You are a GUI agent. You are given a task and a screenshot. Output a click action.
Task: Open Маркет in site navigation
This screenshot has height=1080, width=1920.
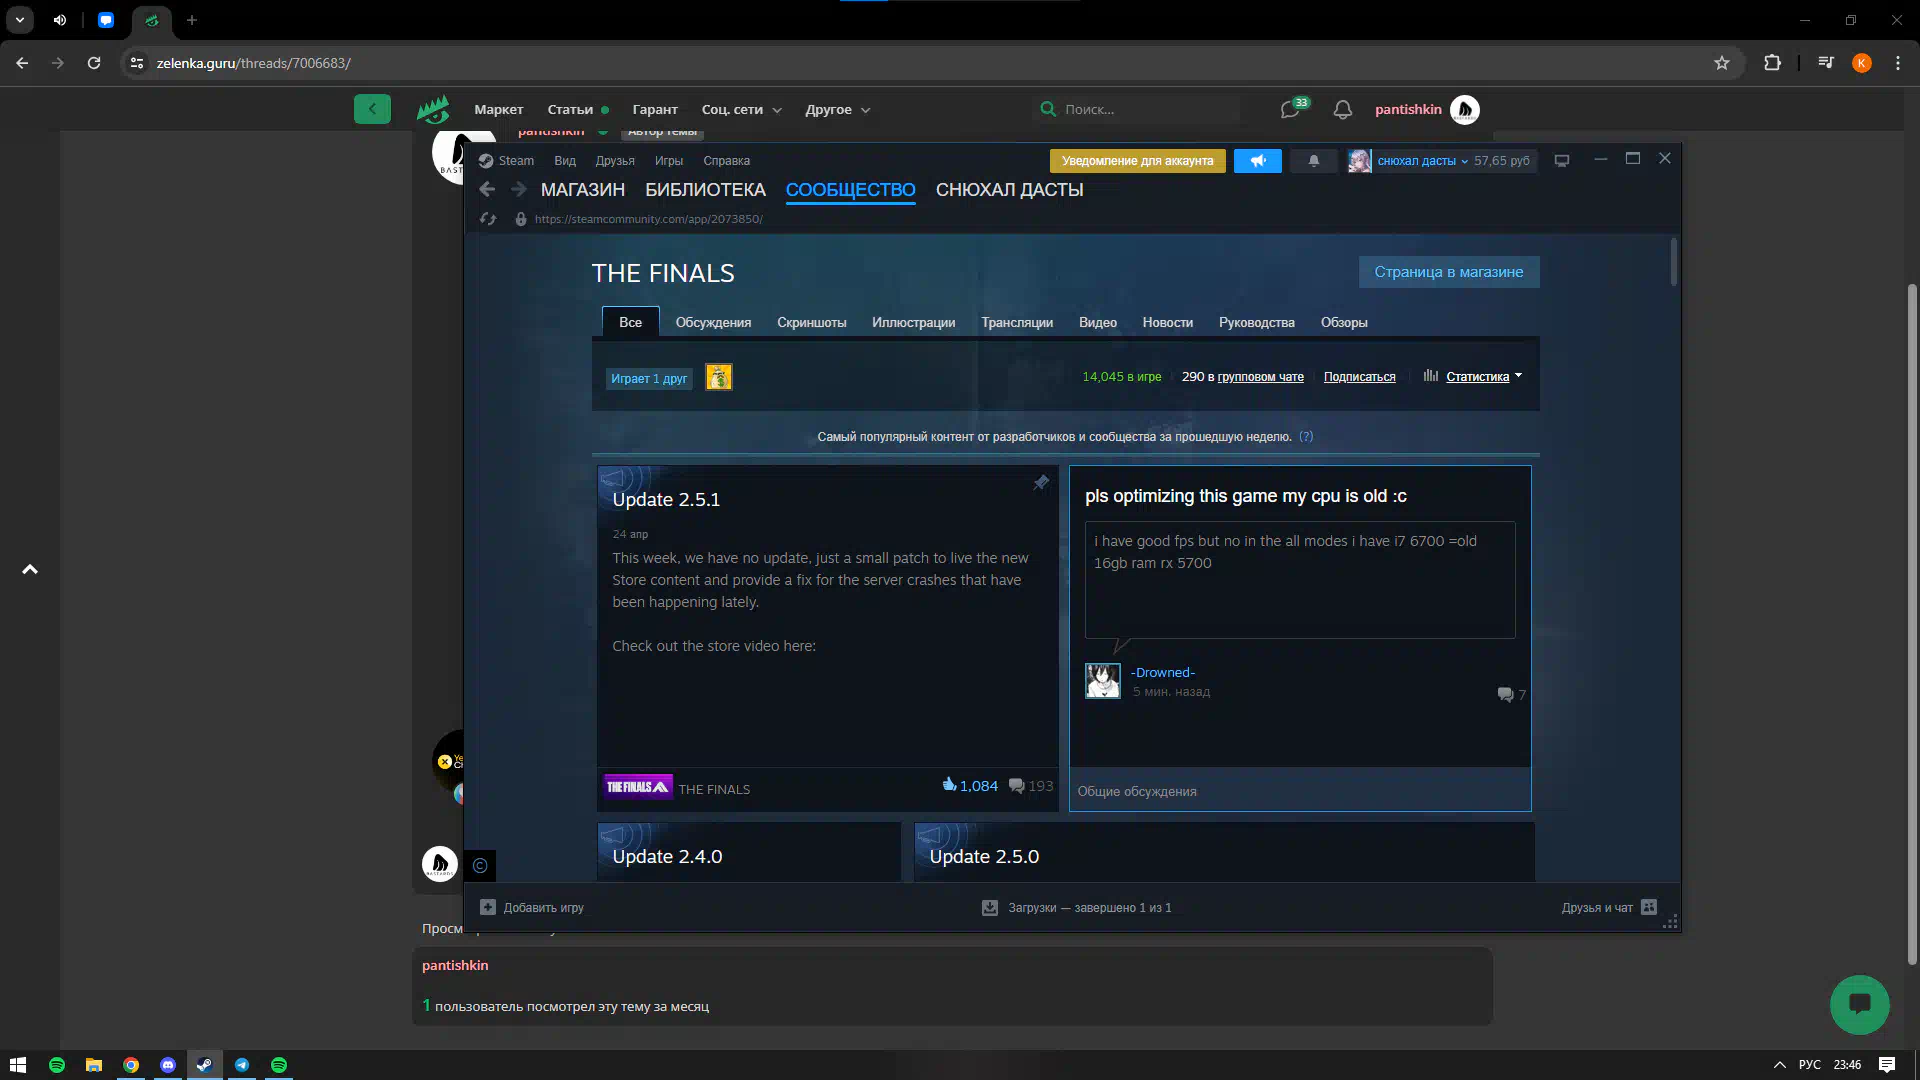click(x=498, y=110)
